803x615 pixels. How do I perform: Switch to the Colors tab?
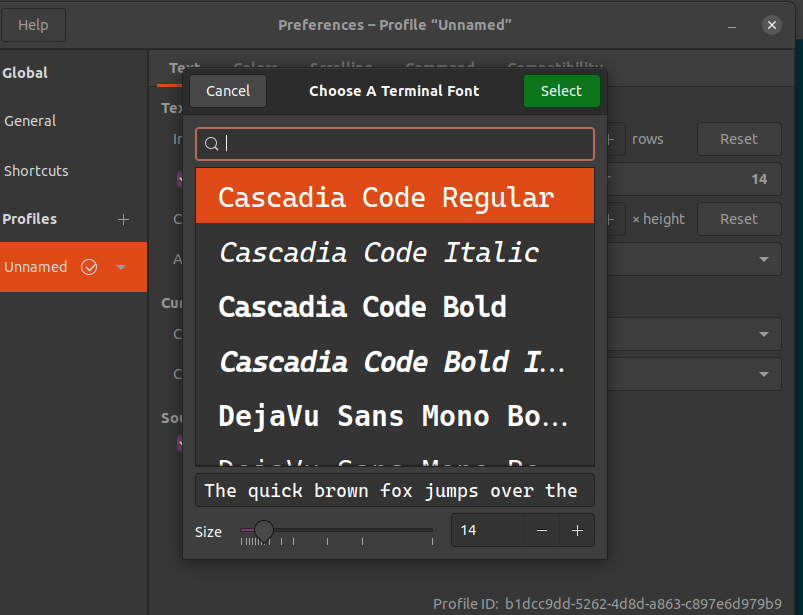pyautogui.click(x=254, y=67)
